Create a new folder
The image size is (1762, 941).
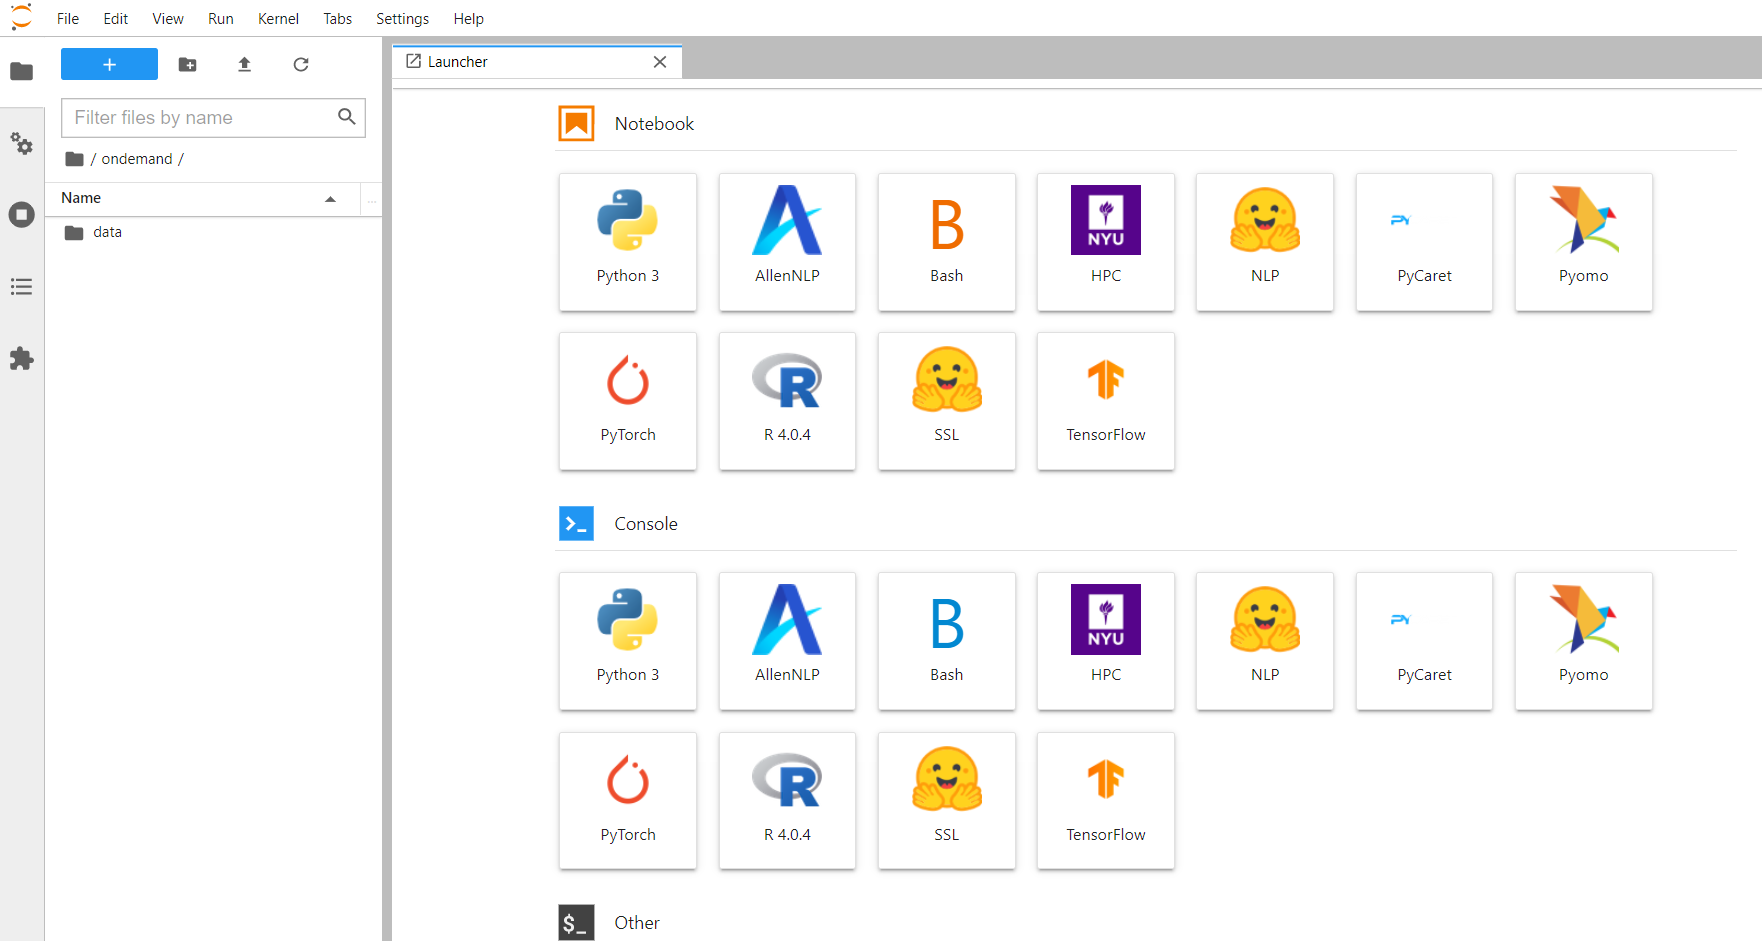187,64
